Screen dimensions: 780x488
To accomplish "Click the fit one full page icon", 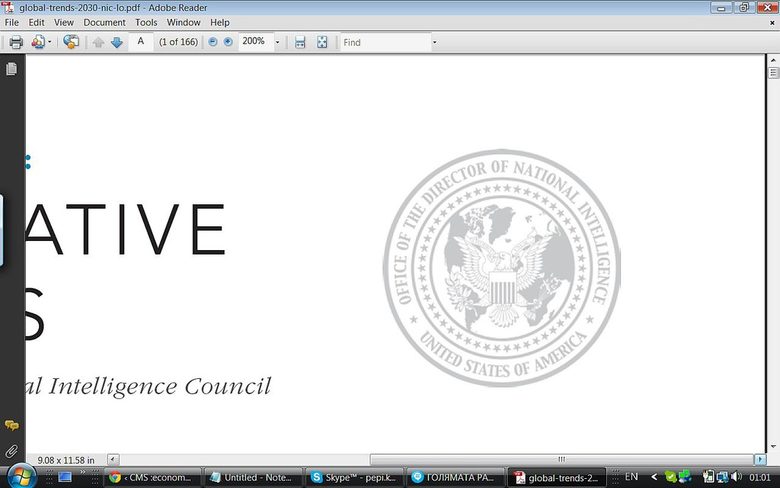I will pos(322,42).
